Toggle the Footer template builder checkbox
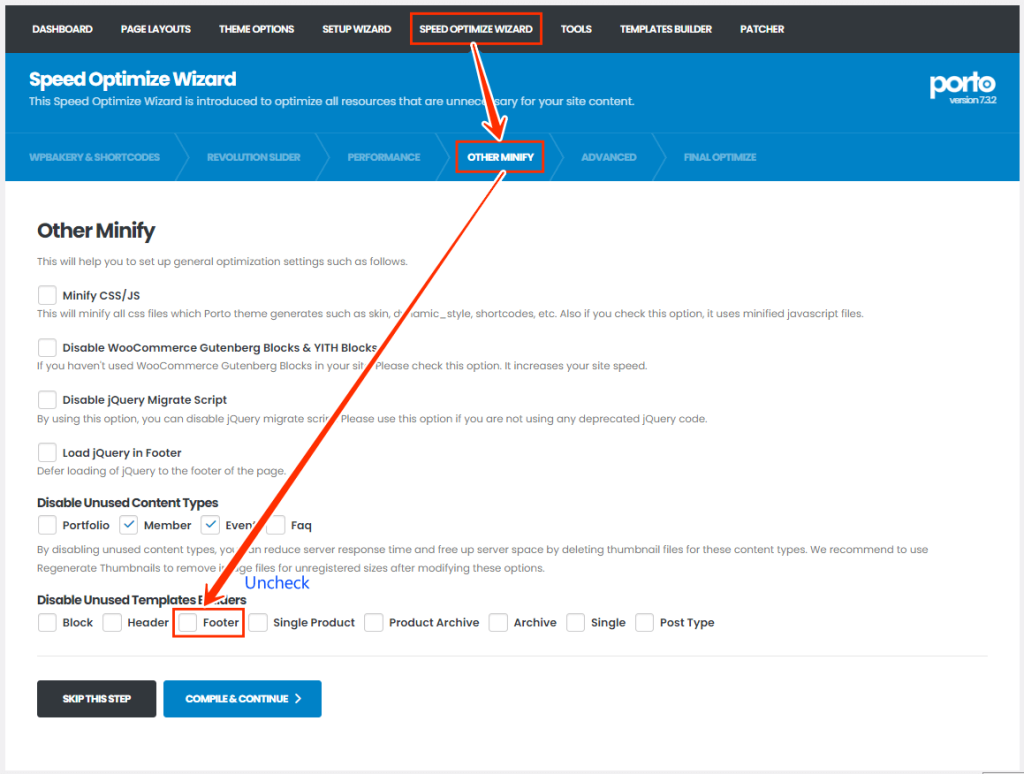The image size is (1024, 774). [x=188, y=622]
